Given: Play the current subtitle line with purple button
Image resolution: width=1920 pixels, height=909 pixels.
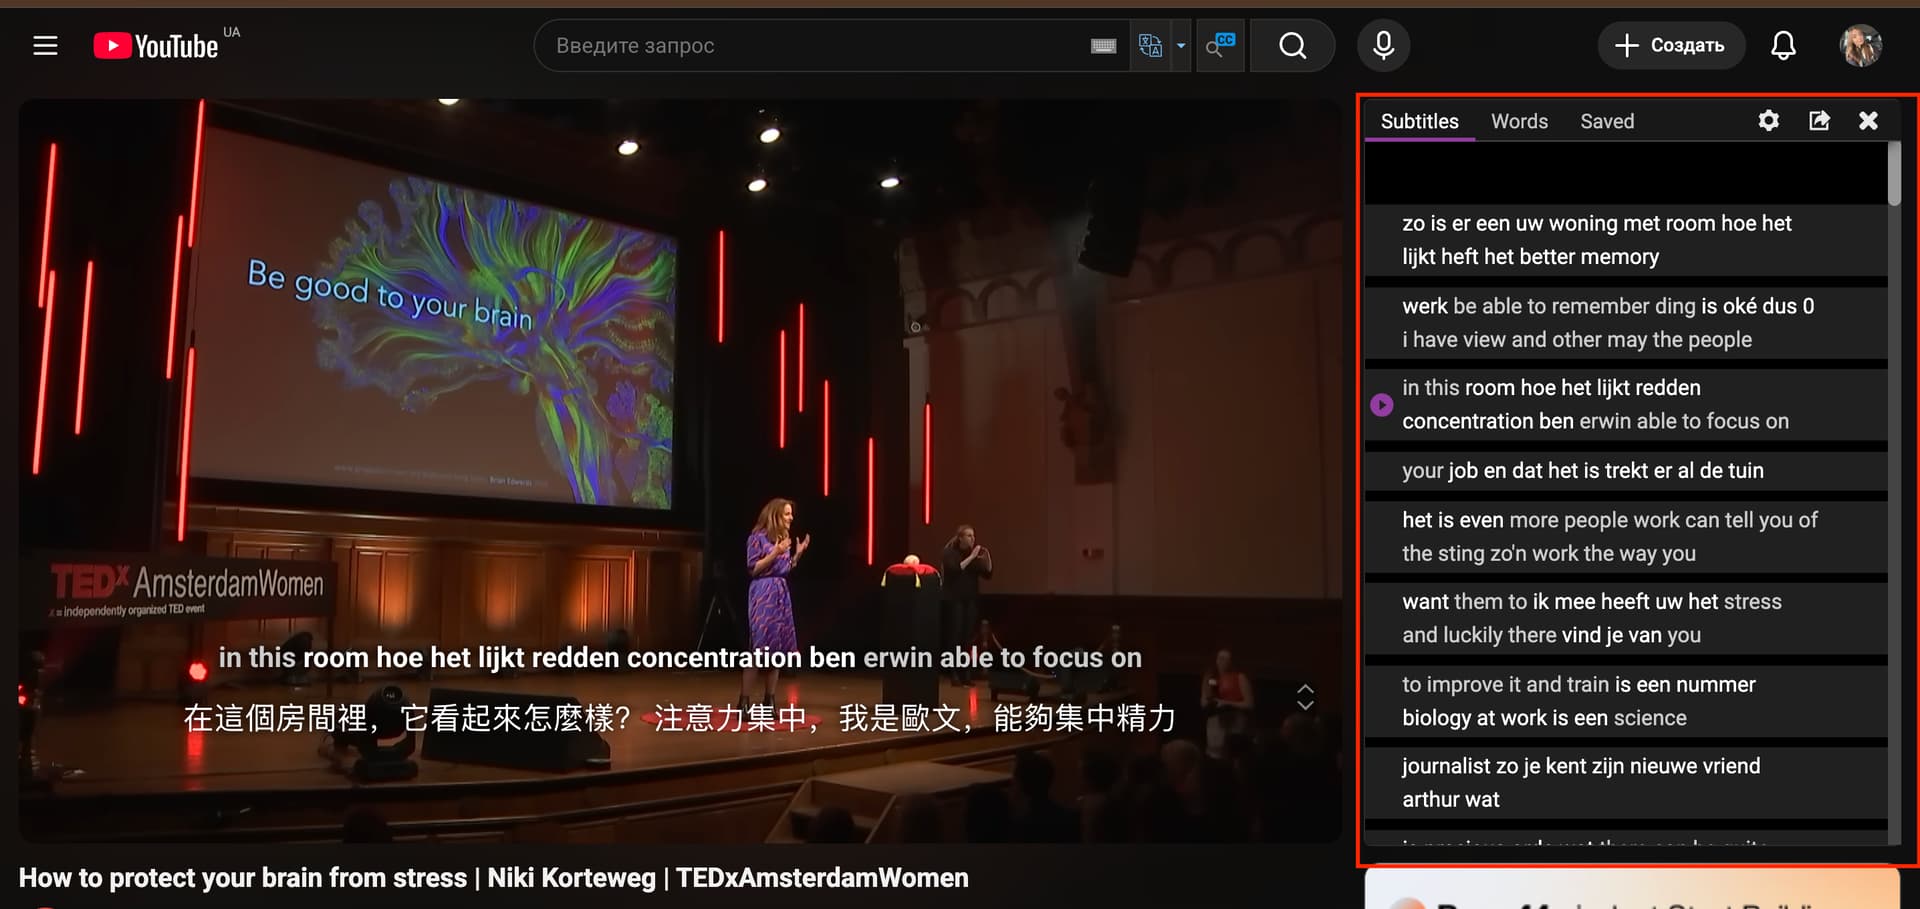Looking at the screenshot, I should pos(1381,405).
